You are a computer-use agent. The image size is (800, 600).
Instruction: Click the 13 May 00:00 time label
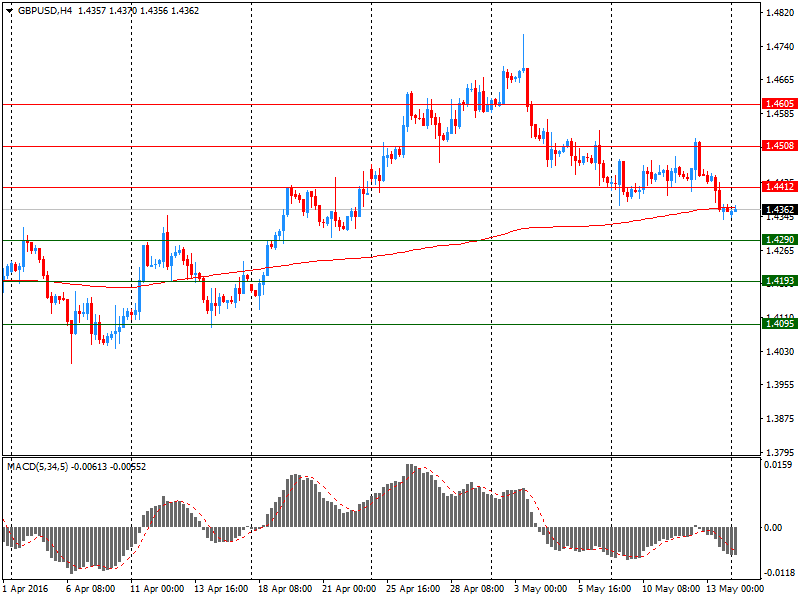[x=735, y=589]
